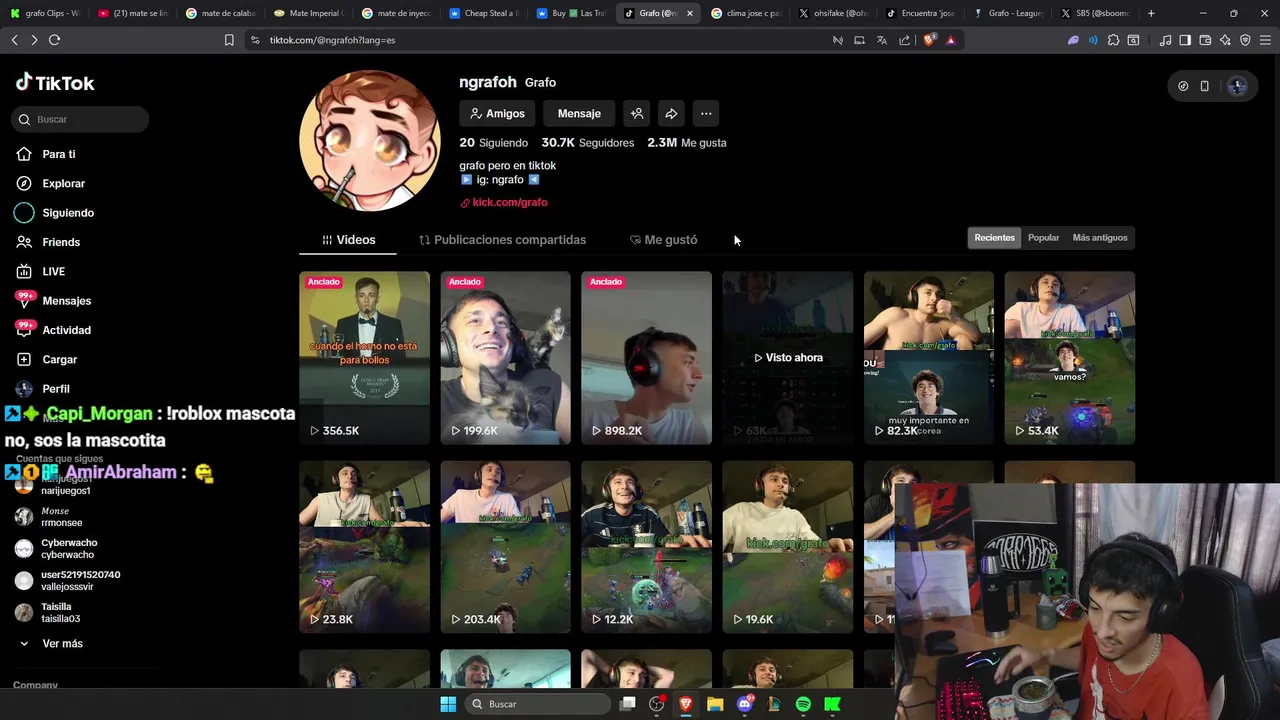Toggle the browser sidebar panel icon

coord(1185,40)
